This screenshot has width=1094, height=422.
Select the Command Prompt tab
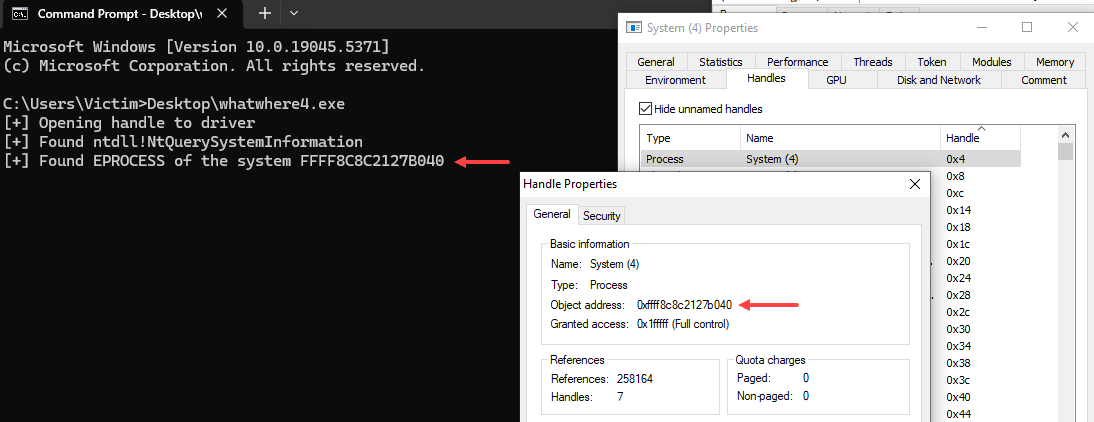(x=123, y=14)
